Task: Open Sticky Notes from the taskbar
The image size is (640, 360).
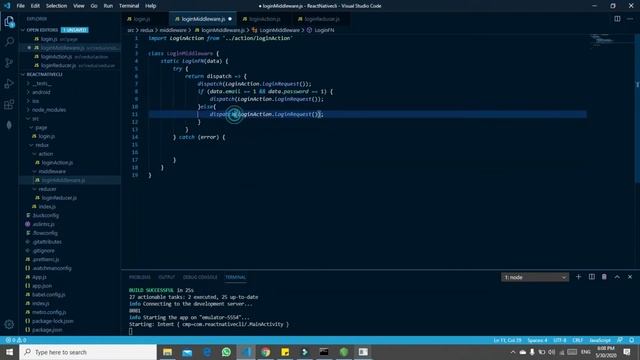Action: pos(285,352)
